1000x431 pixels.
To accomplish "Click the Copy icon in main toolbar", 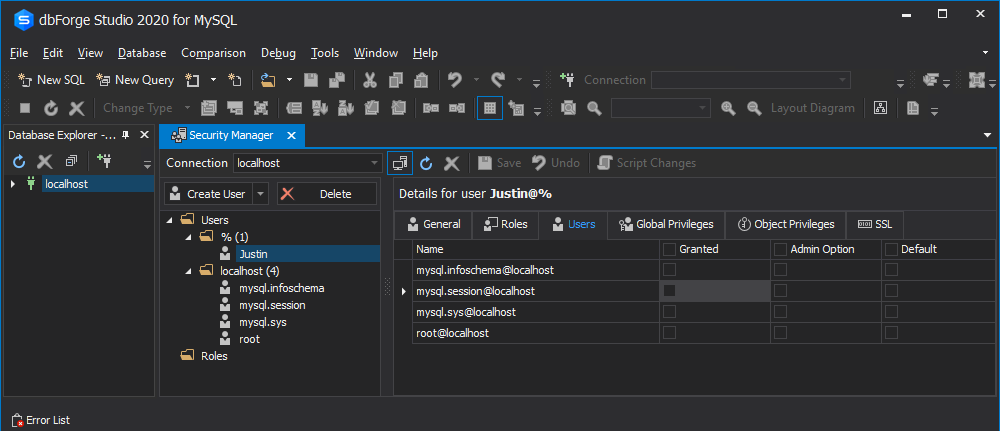I will 395,80.
